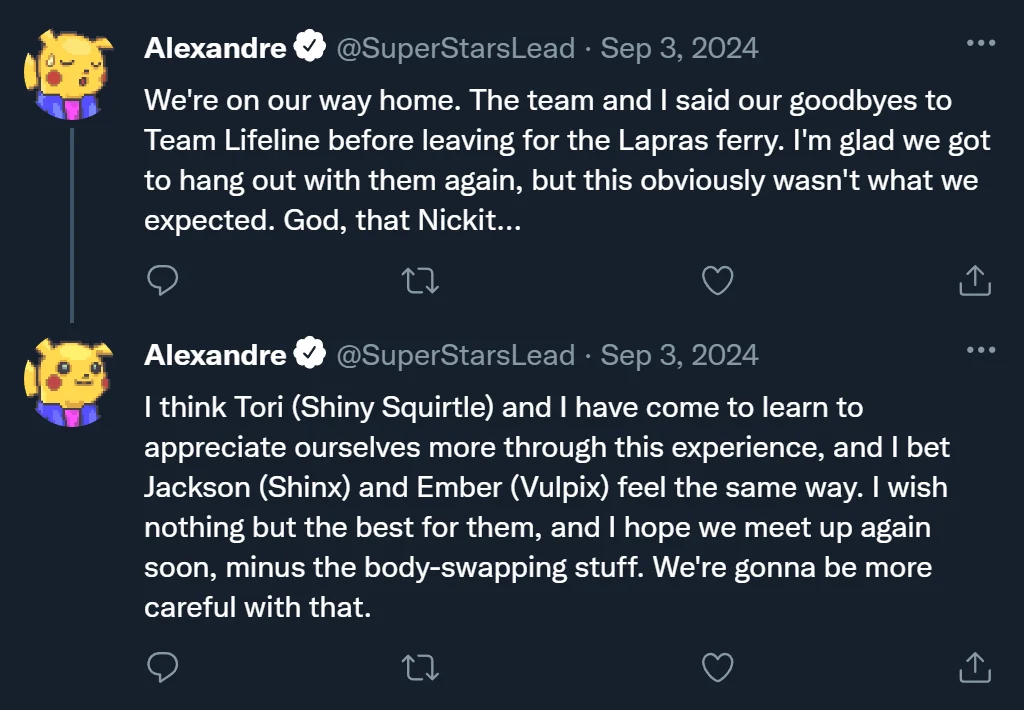Screen dimensions: 1024x710
Task: Reply to the second tweet about Tori
Action: click(162, 666)
